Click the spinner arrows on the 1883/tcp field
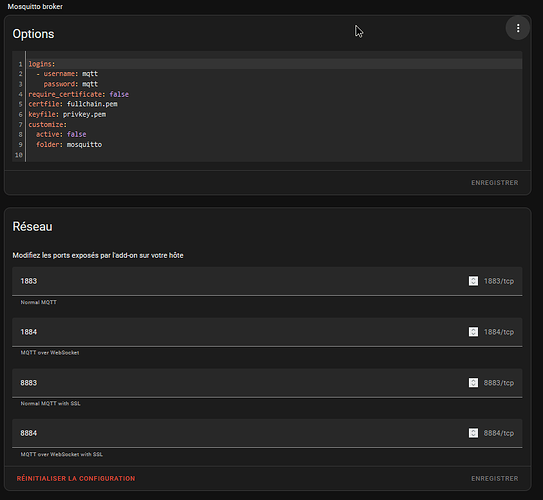This screenshot has width=543, height=500. point(473,281)
